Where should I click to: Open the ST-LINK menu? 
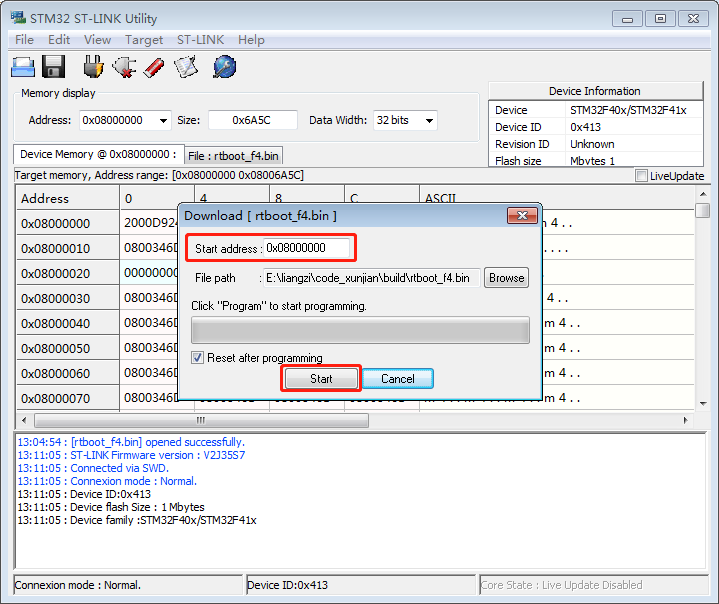pyautogui.click(x=200, y=40)
